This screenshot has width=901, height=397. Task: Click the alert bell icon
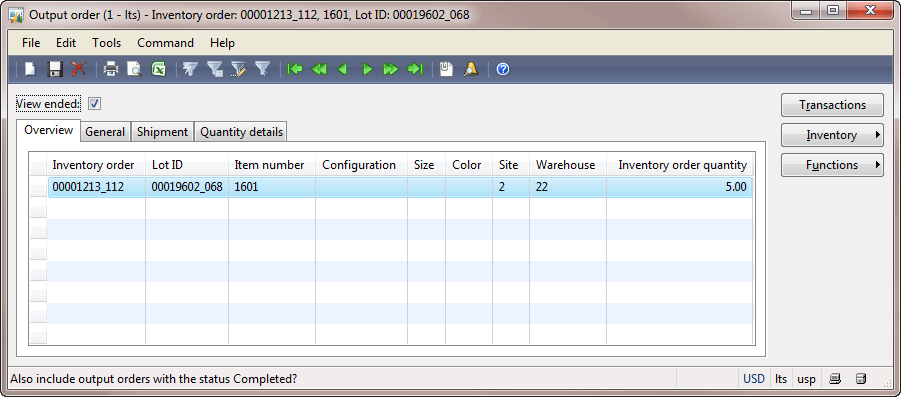pos(471,70)
